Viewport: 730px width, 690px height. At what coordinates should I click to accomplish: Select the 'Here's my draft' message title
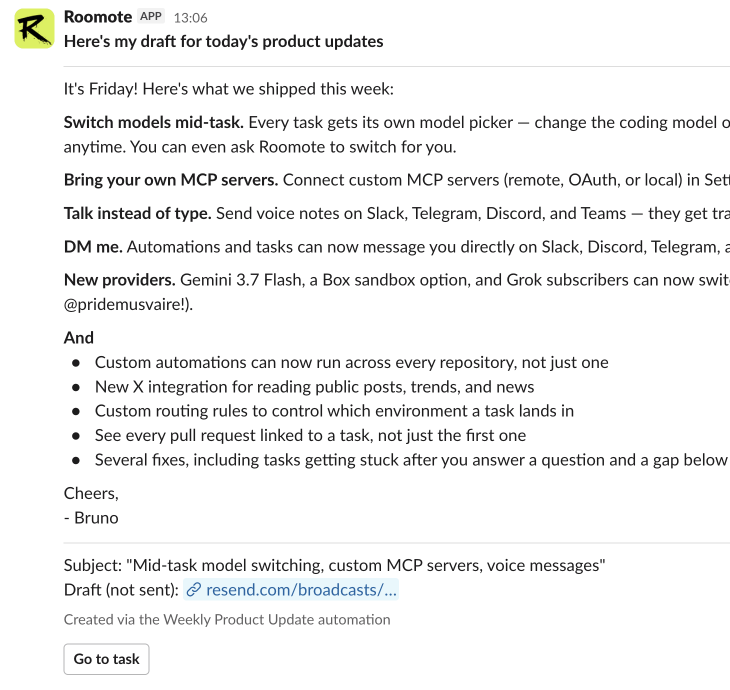pyautogui.click(x=223, y=41)
